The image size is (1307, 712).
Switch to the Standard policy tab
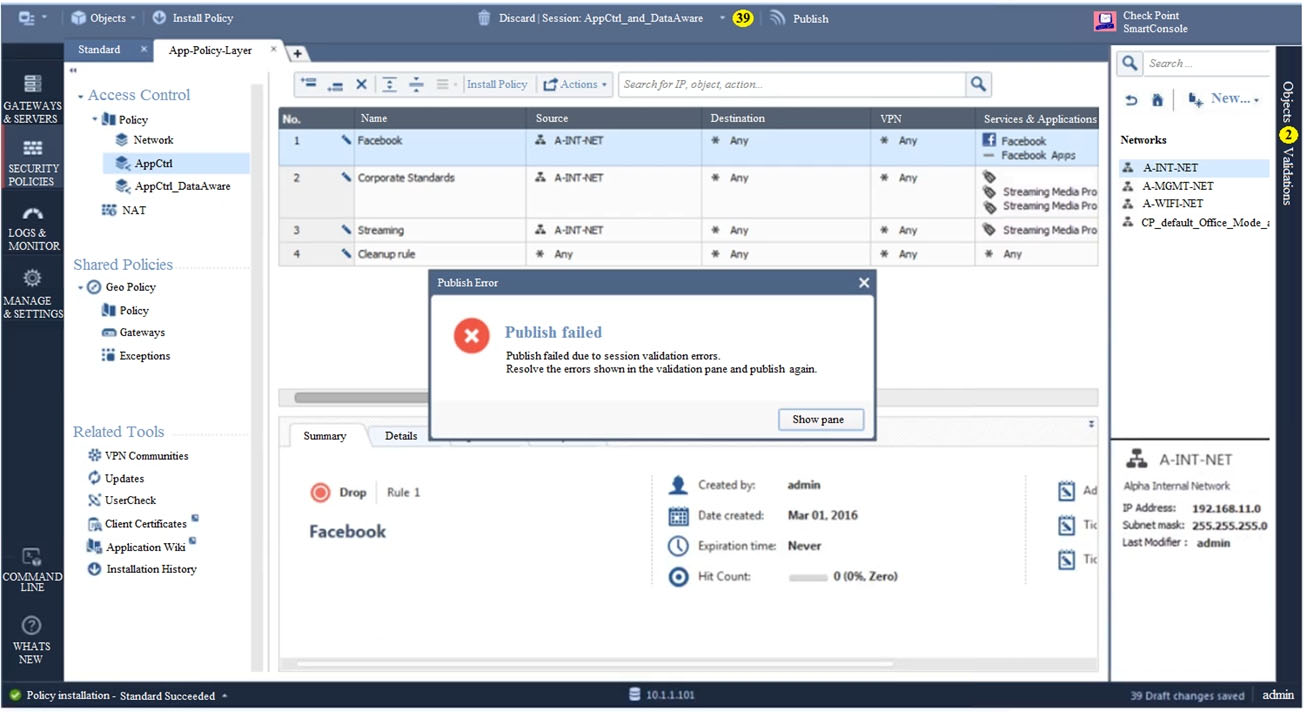(100, 50)
